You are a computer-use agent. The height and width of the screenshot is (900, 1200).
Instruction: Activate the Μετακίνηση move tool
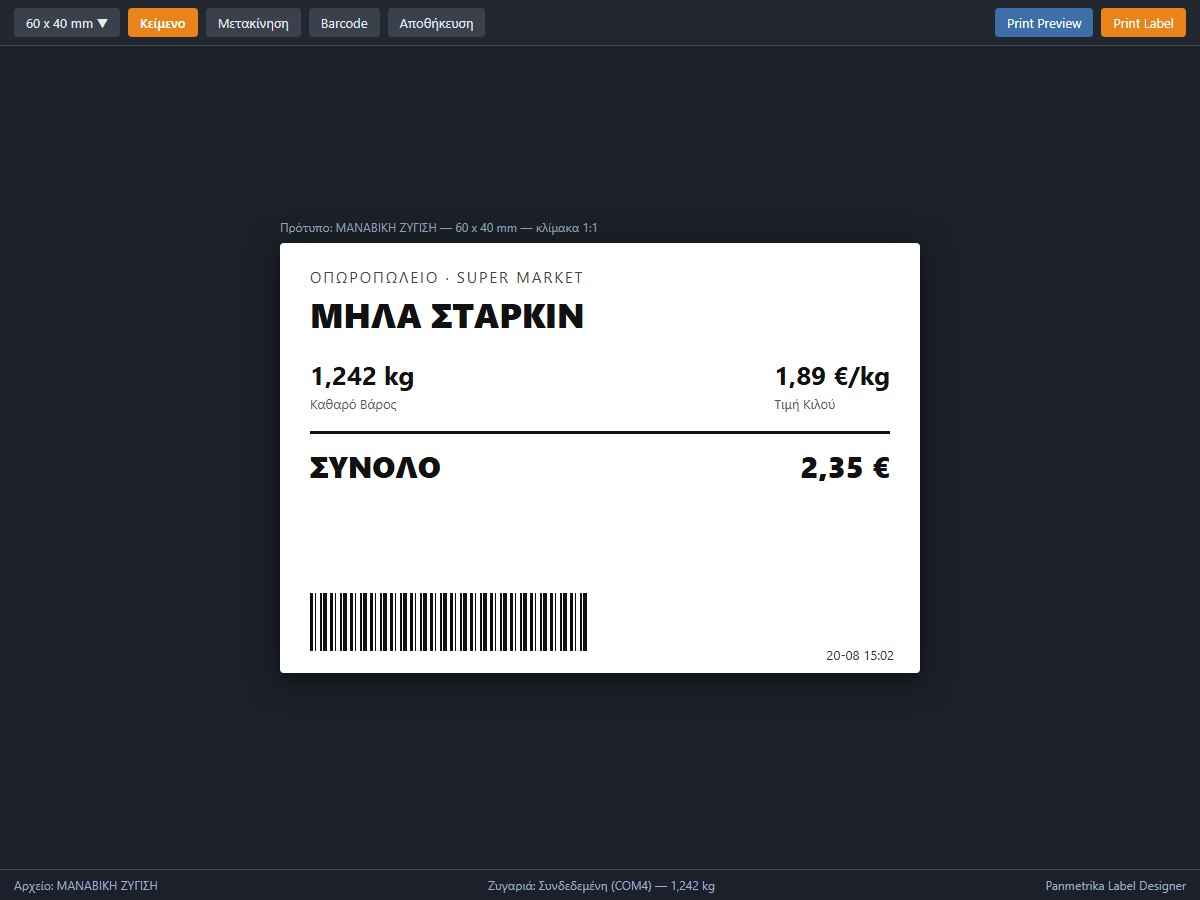(253, 23)
